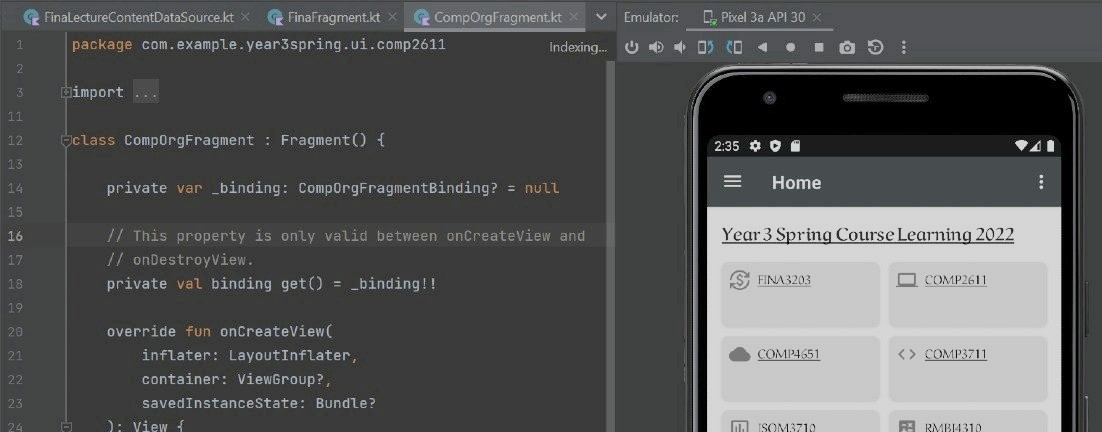Open the COMP2611 course link
1102x432 pixels.
point(955,280)
